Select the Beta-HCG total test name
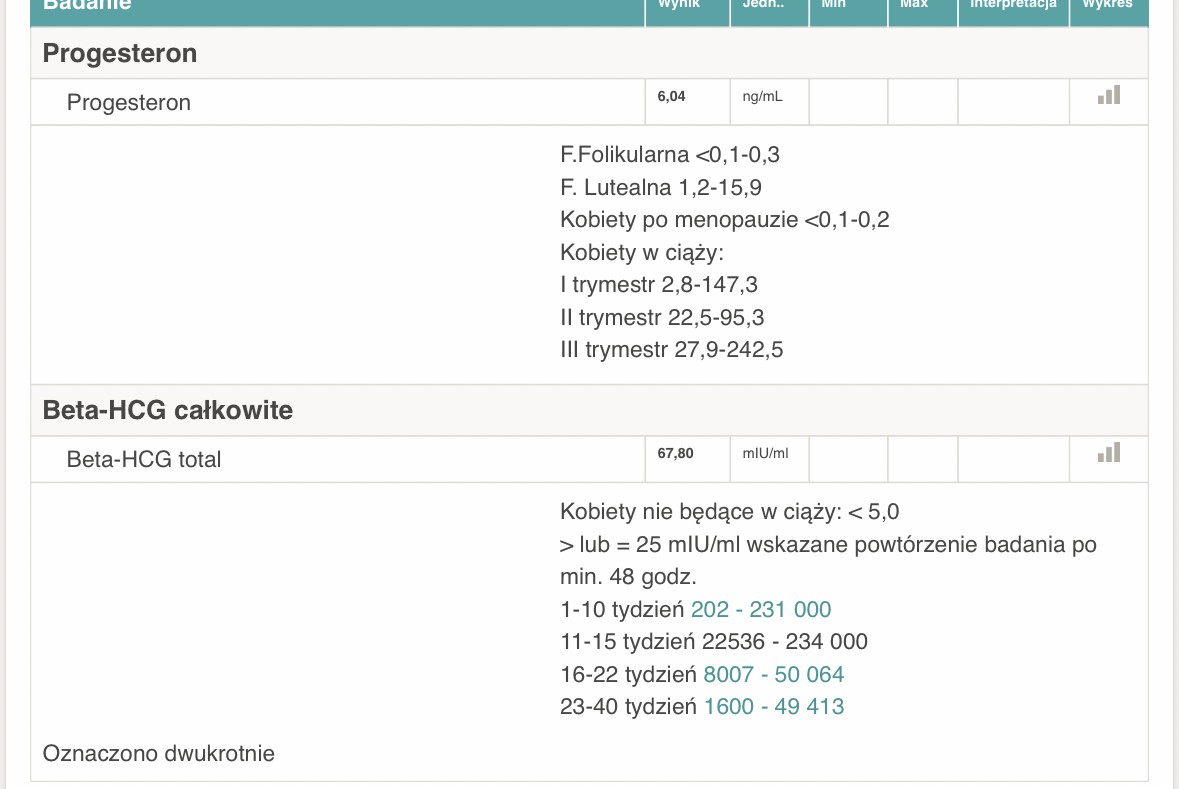 click(x=144, y=460)
